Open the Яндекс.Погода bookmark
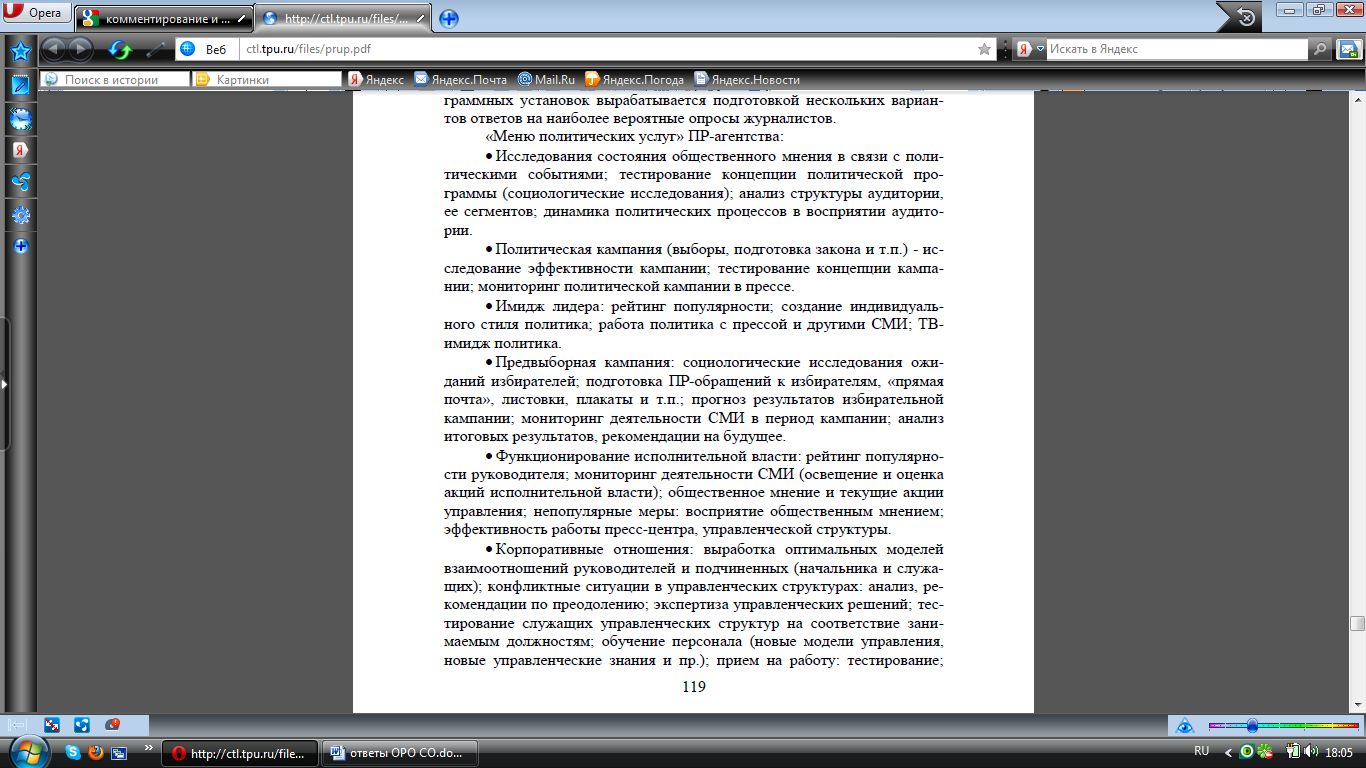Screen dimensions: 1366x768 pos(635,79)
